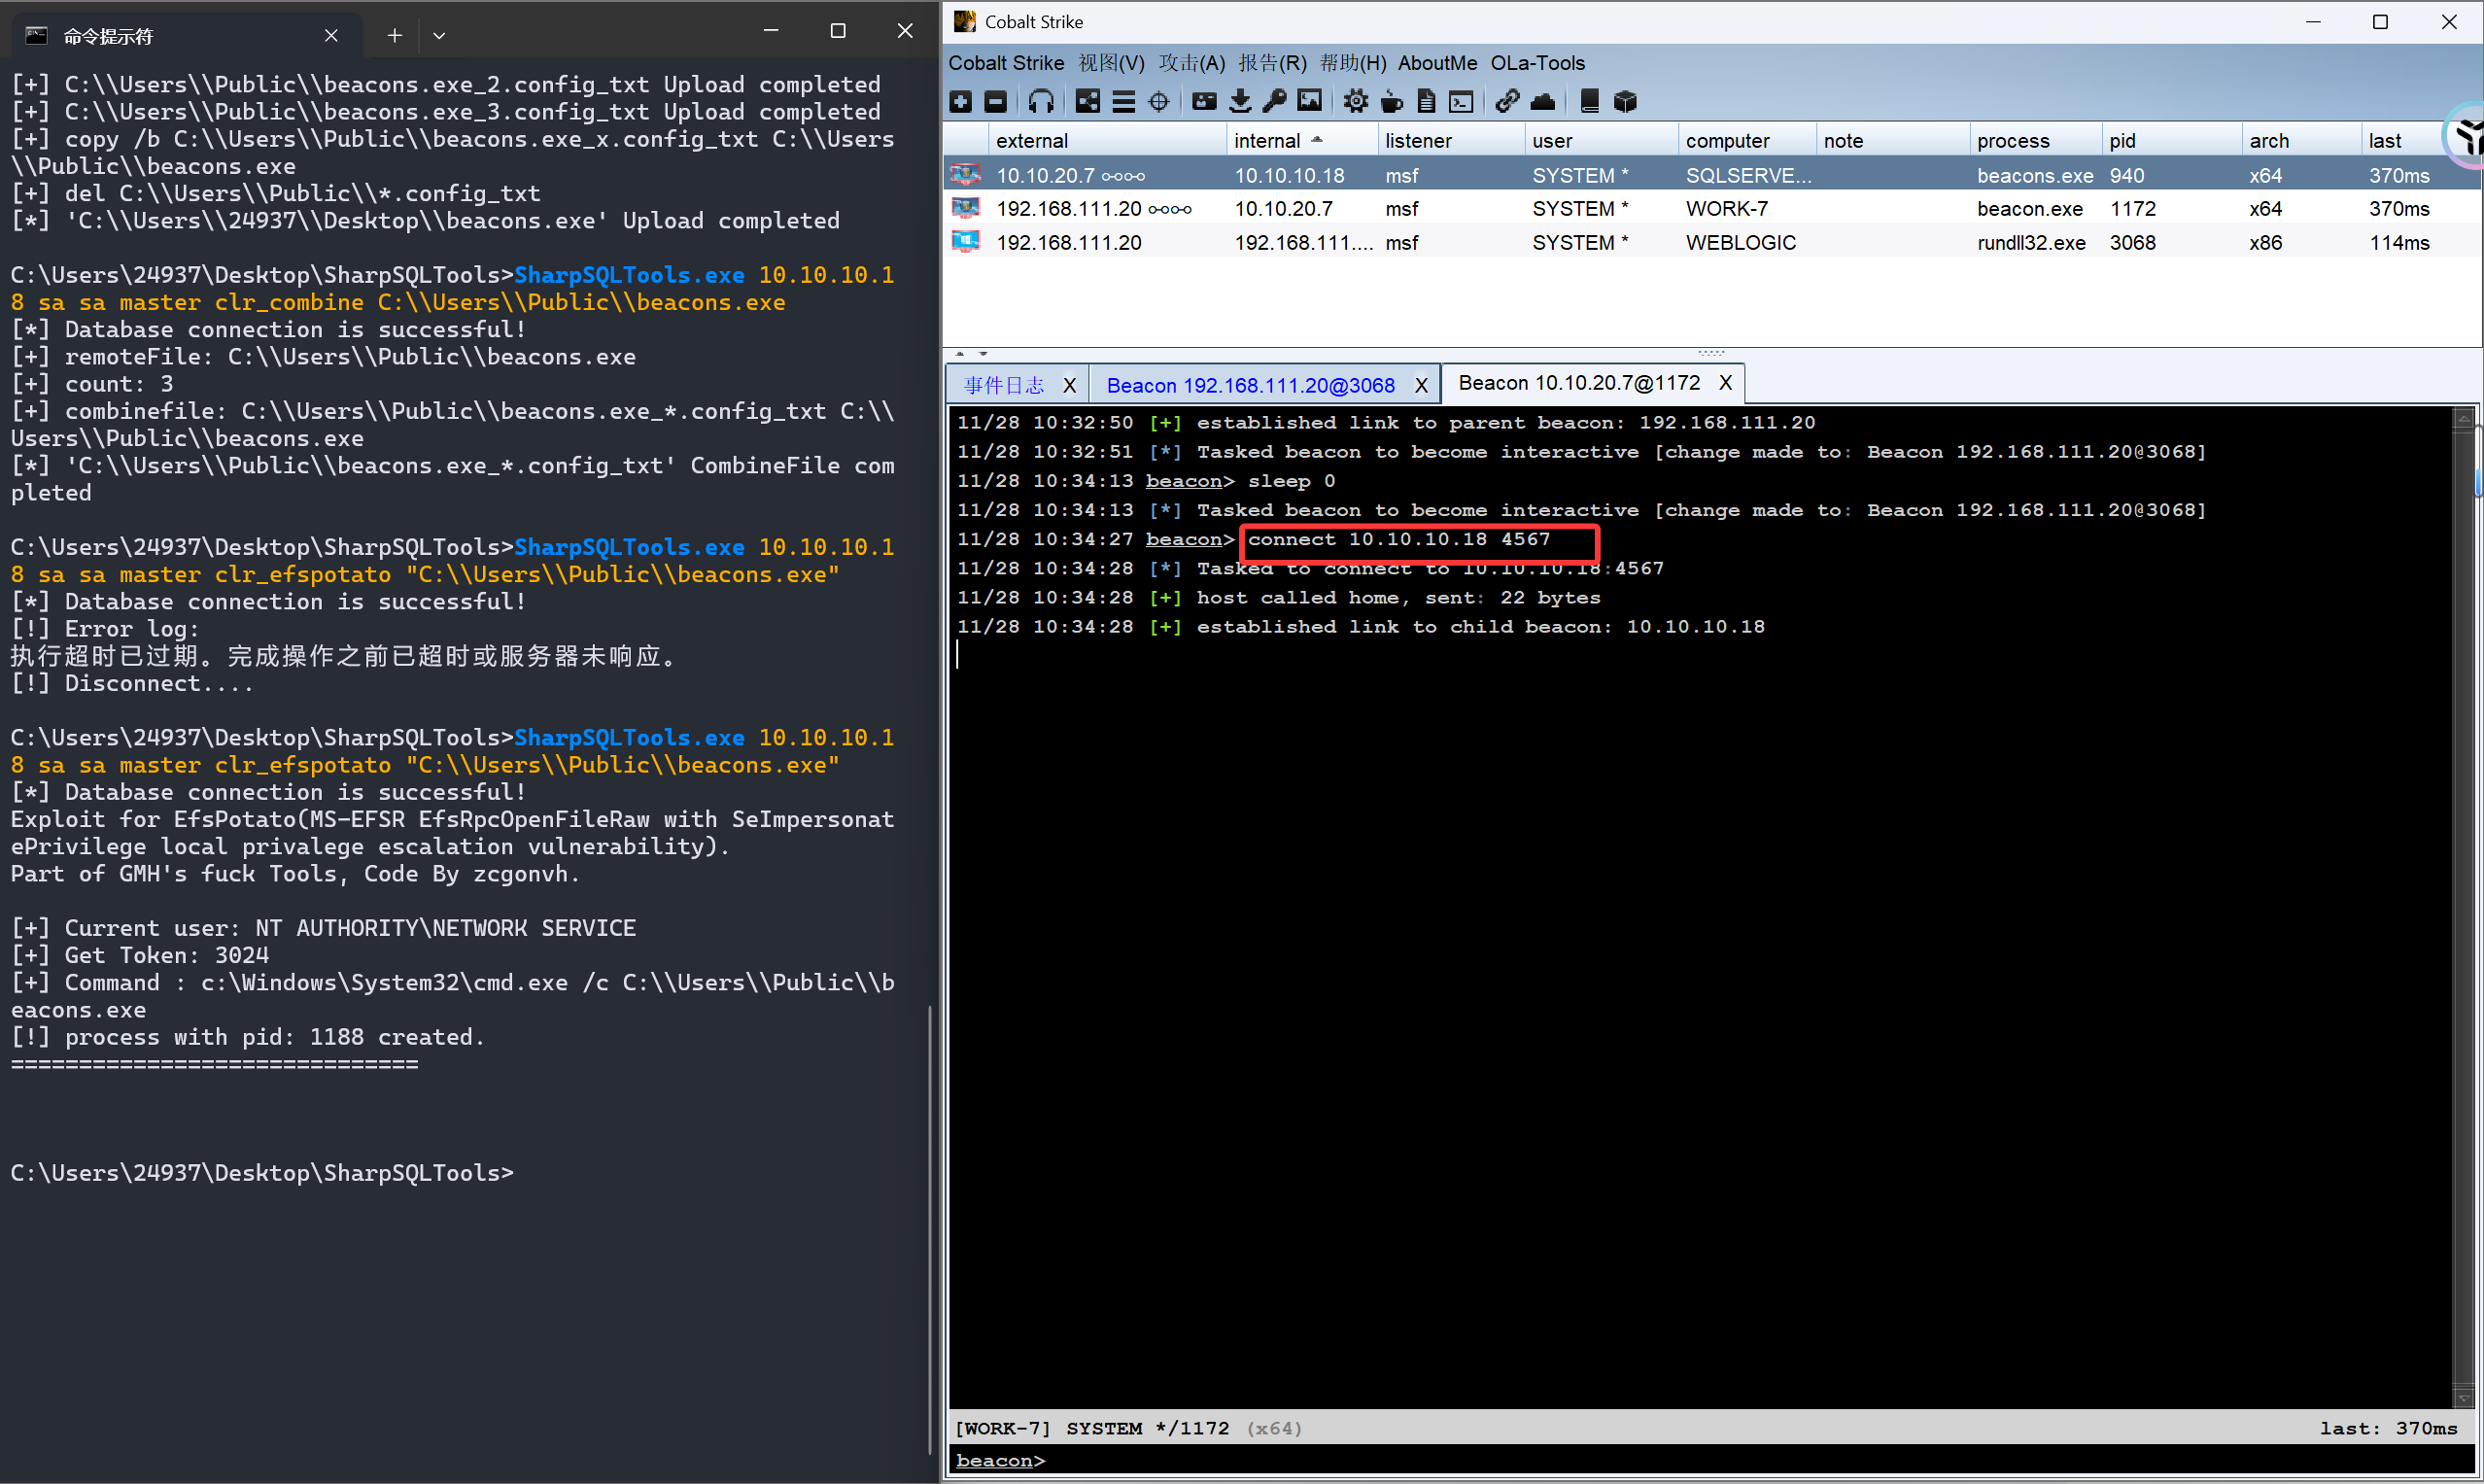Image resolution: width=2484 pixels, height=1484 pixels.
Task: Open the screenshots picture icon
Action: coord(1309,101)
